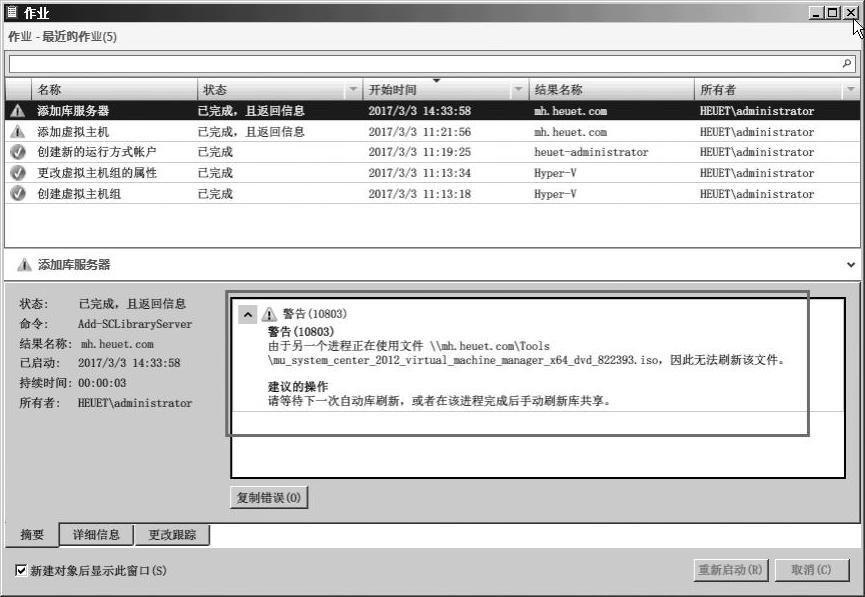Select the 添加虚拟主机 job row
Viewport: 865px width, 597px height.
[x=432, y=132]
